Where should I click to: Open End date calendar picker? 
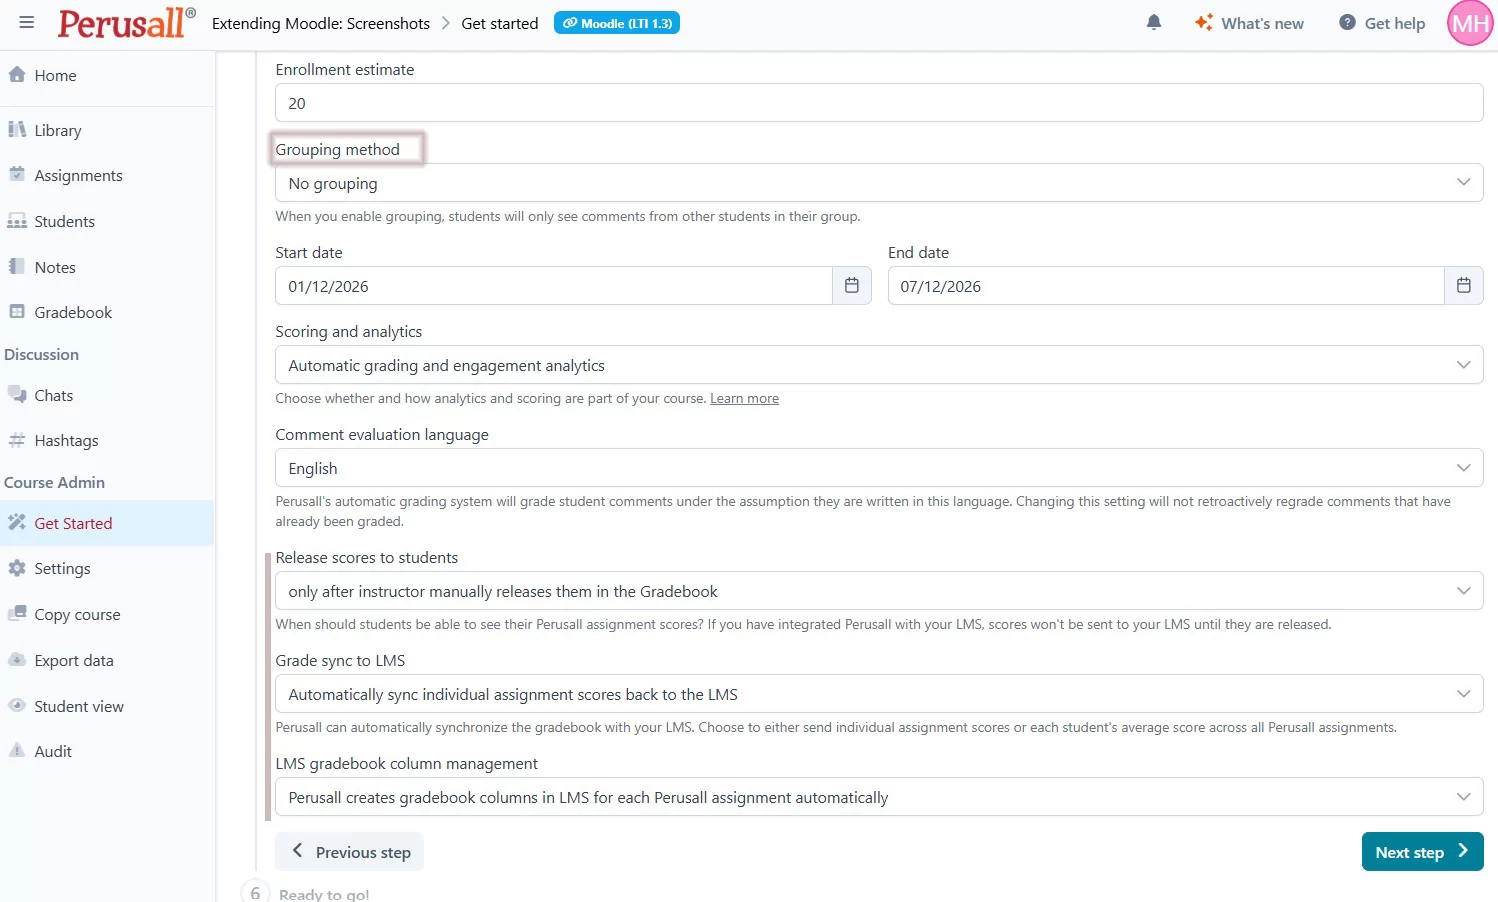(1464, 286)
